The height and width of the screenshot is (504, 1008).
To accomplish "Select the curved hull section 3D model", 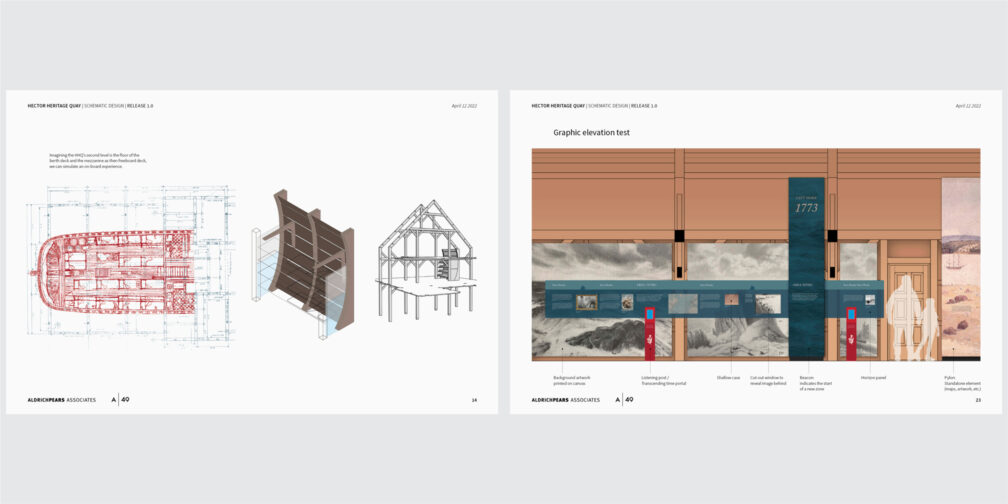I will [303, 260].
